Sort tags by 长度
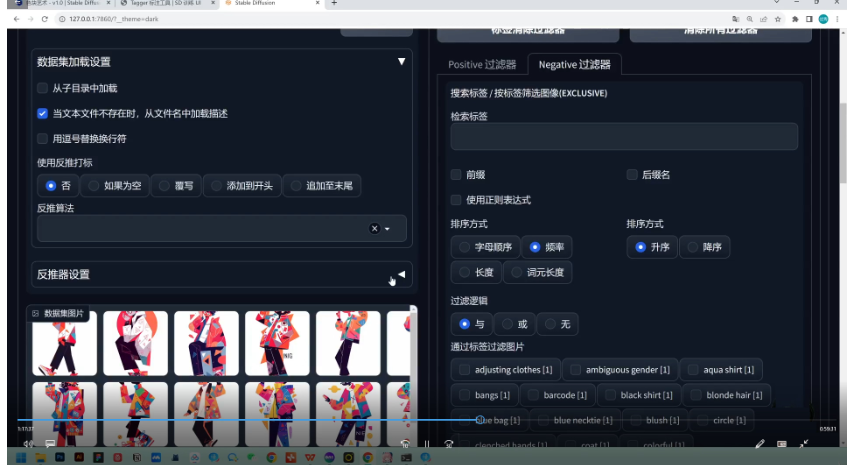848x465 pixels. [464, 272]
